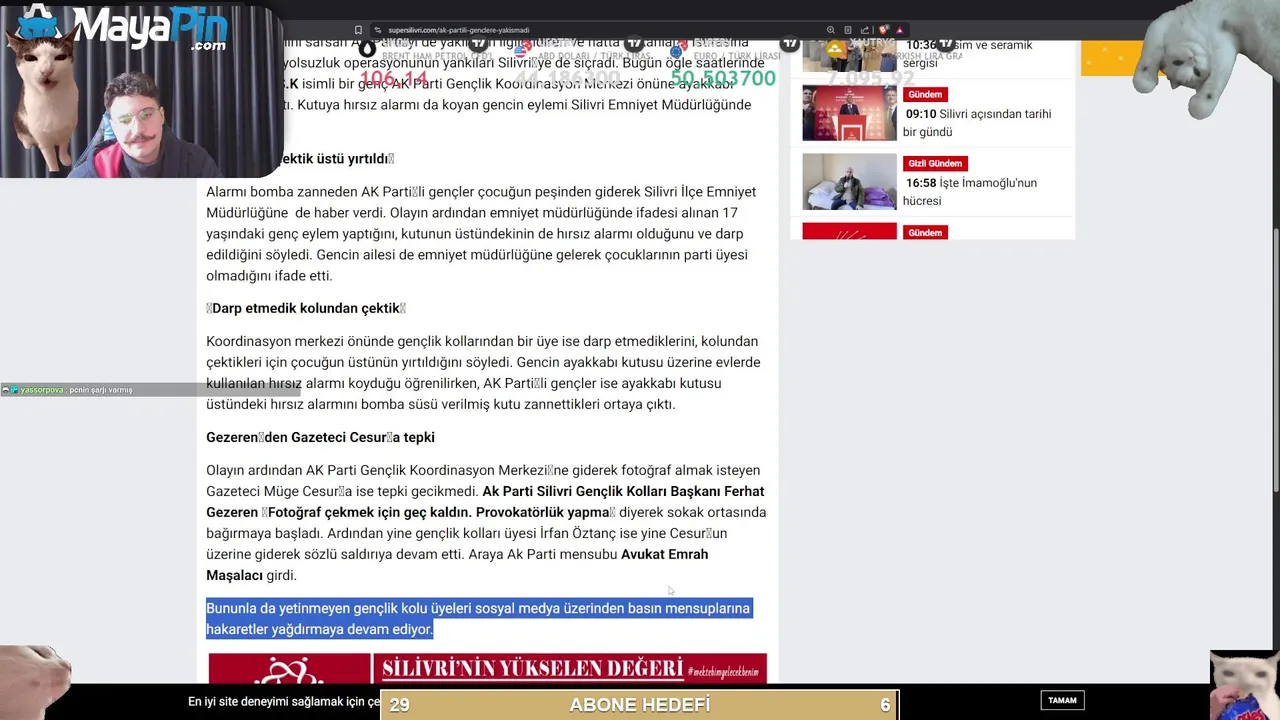
Task: Click the Gizli Gündem category tag
Action: click(935, 163)
